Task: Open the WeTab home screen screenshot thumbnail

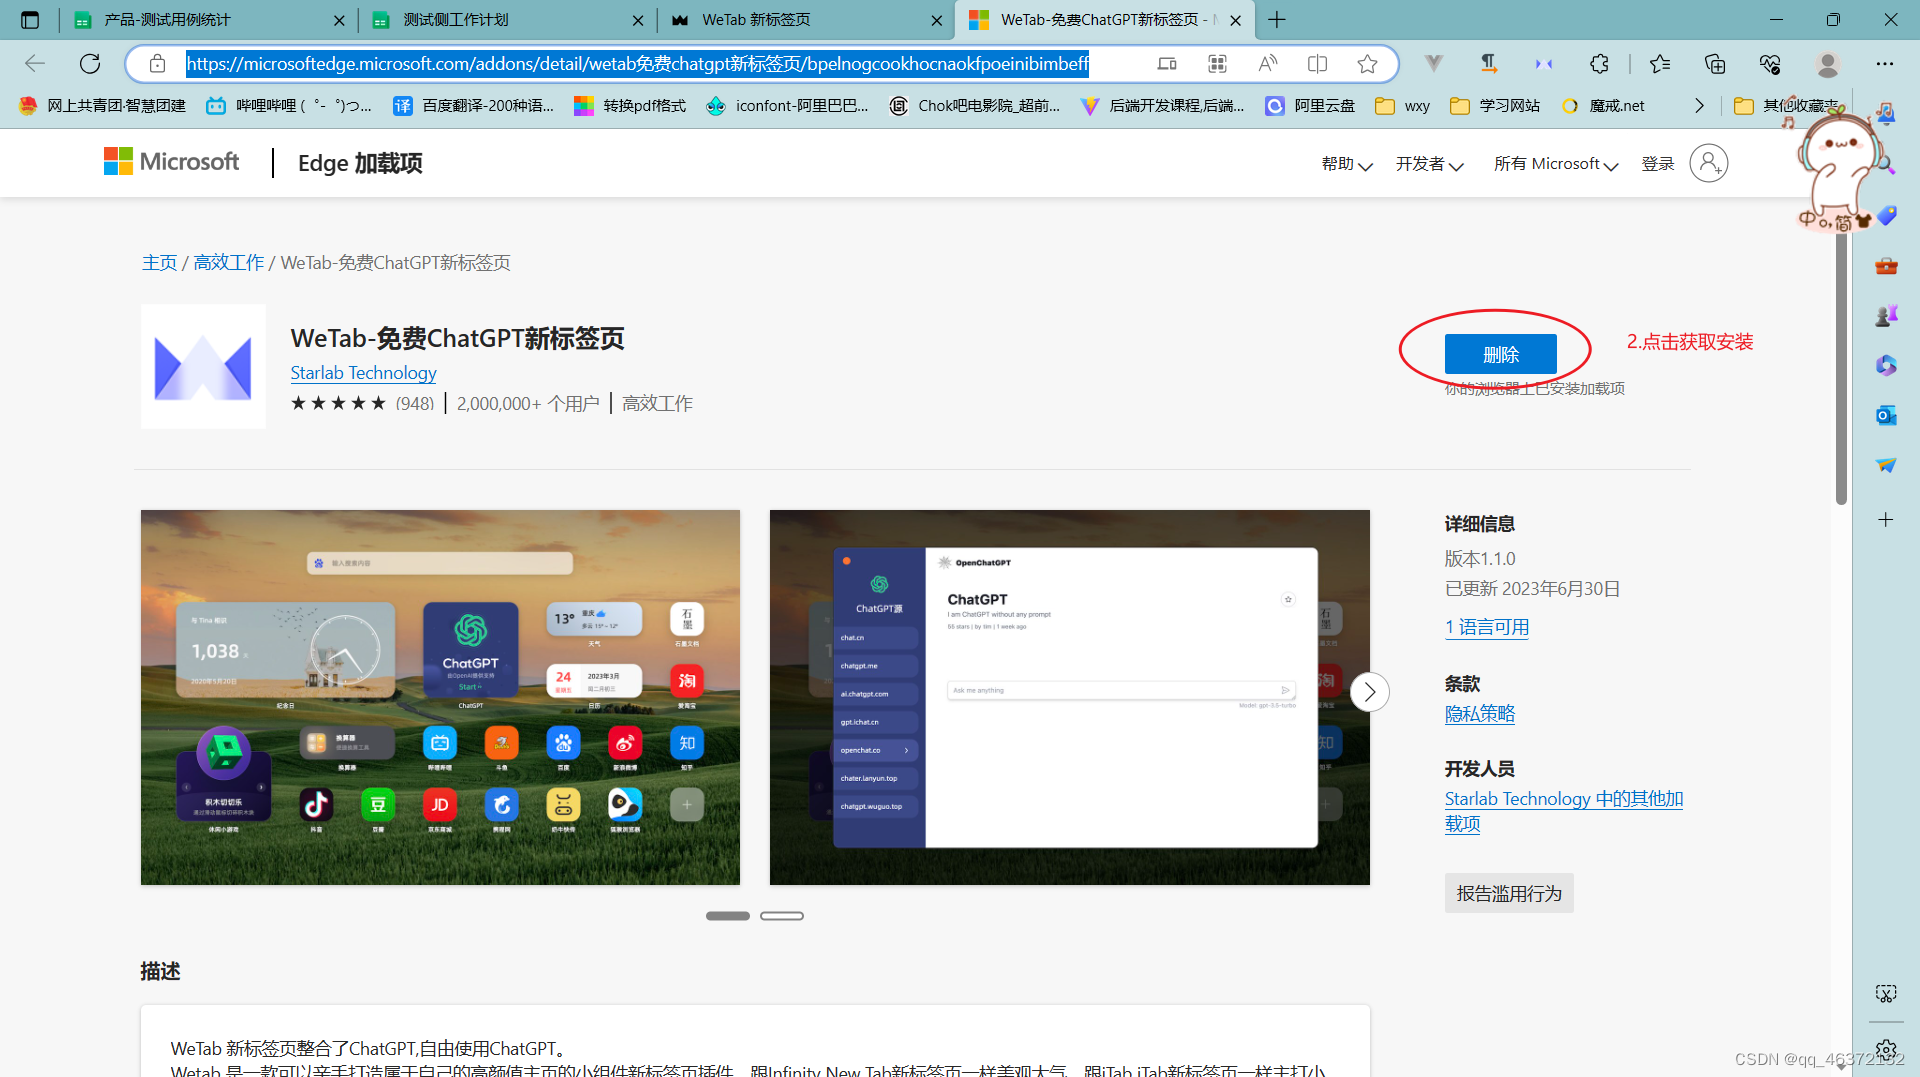Action: pyautogui.click(x=440, y=697)
